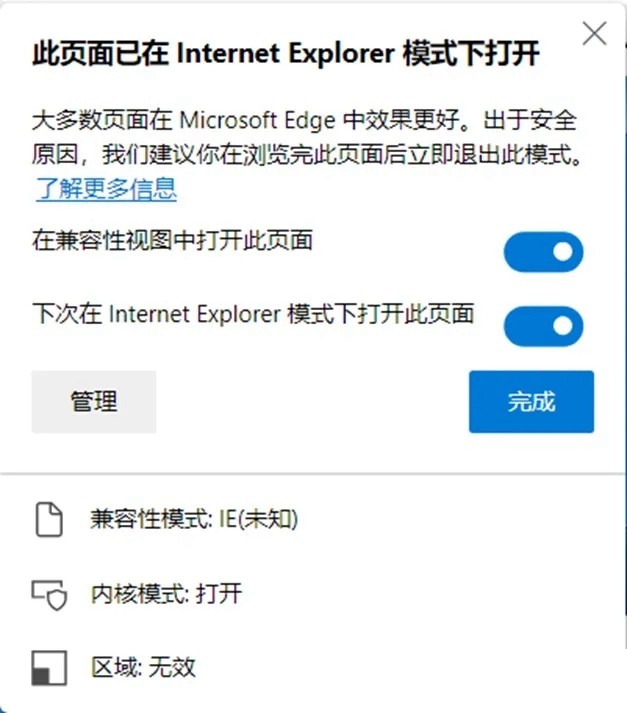Click the IE(未知) value after 兼容性模式
This screenshot has height=713, width=627.
coord(258,519)
